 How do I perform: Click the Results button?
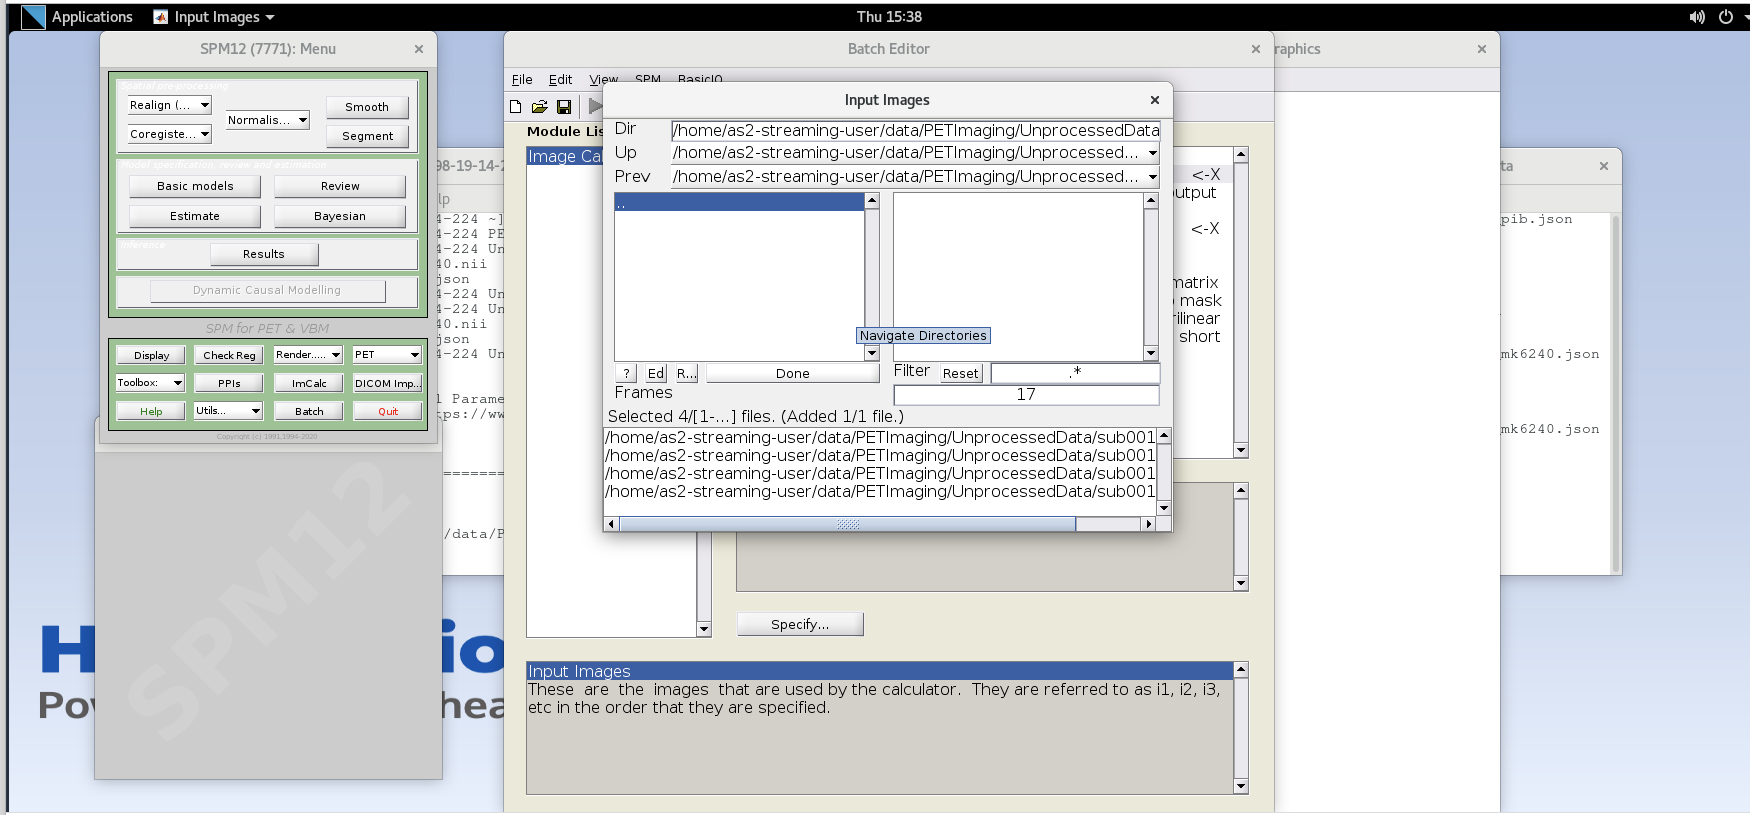pos(264,254)
